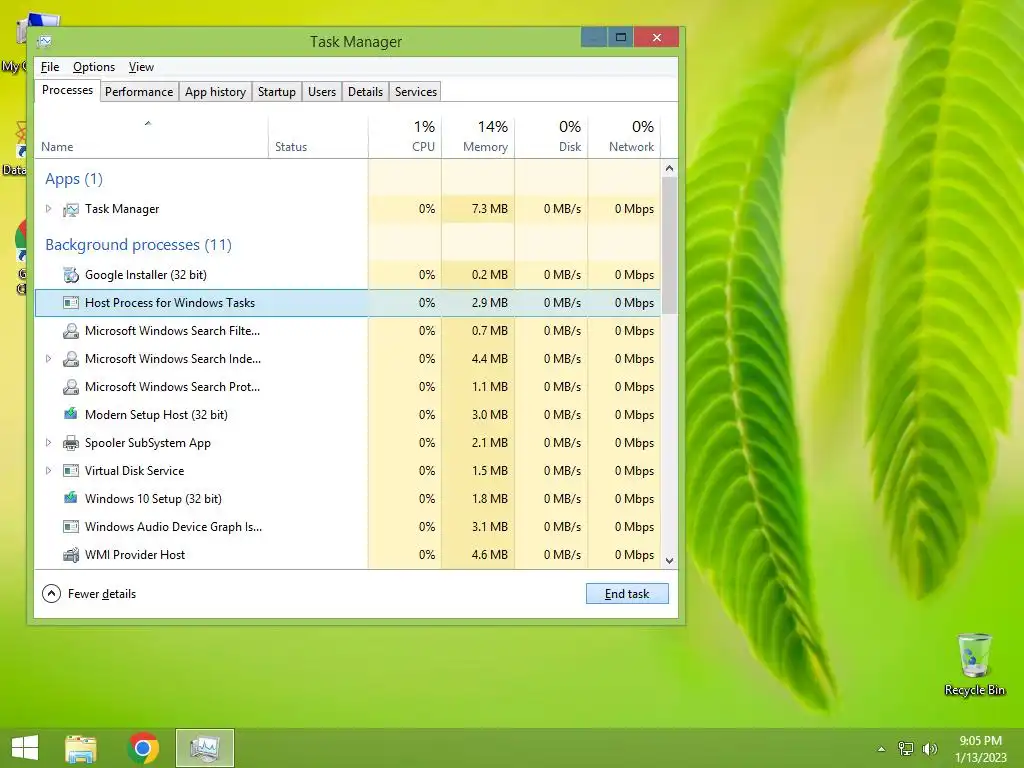1024x768 pixels.
Task: Sort by the CPU column header
Action: tap(405, 137)
